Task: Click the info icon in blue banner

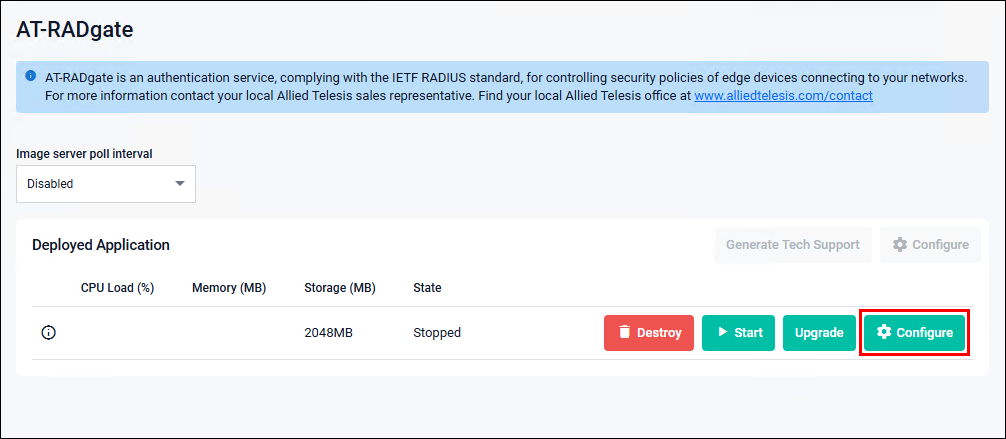Action: click(30, 76)
